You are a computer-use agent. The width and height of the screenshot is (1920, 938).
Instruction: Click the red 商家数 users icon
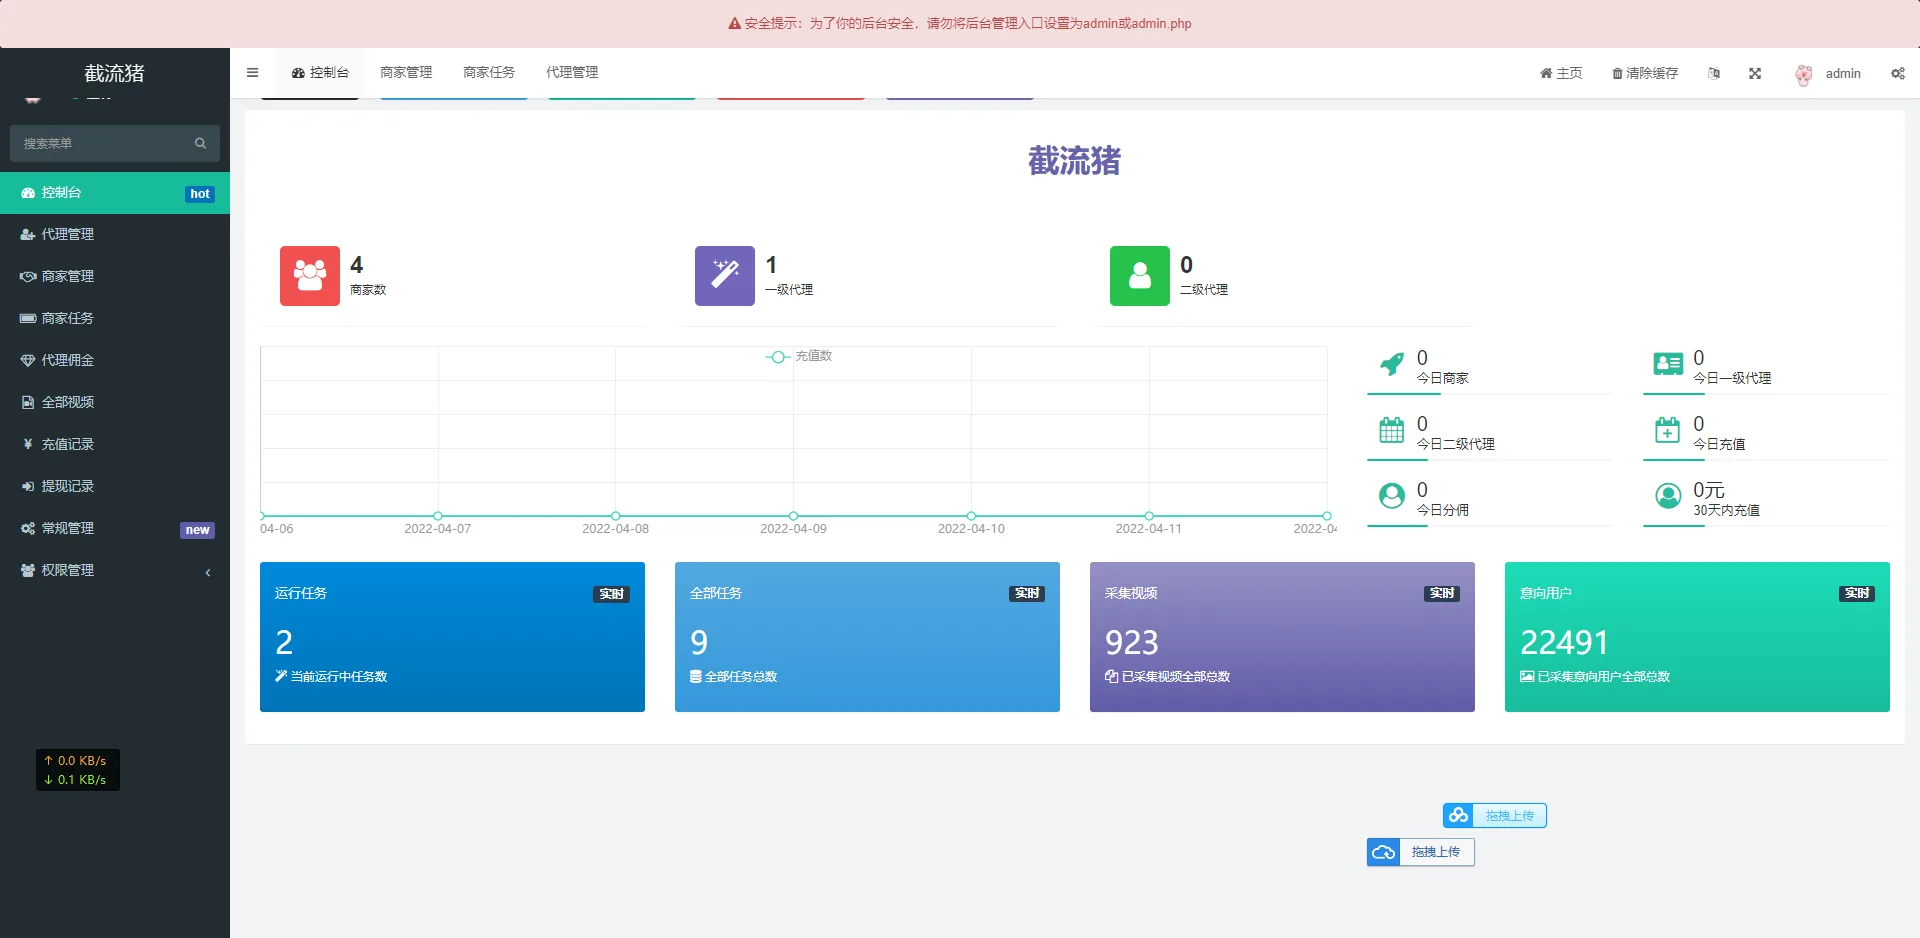(x=310, y=276)
